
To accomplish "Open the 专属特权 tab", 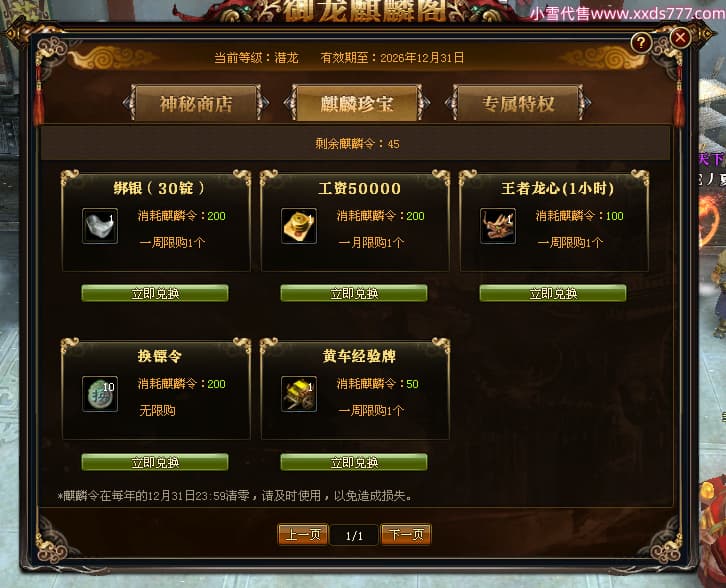I will tap(518, 103).
